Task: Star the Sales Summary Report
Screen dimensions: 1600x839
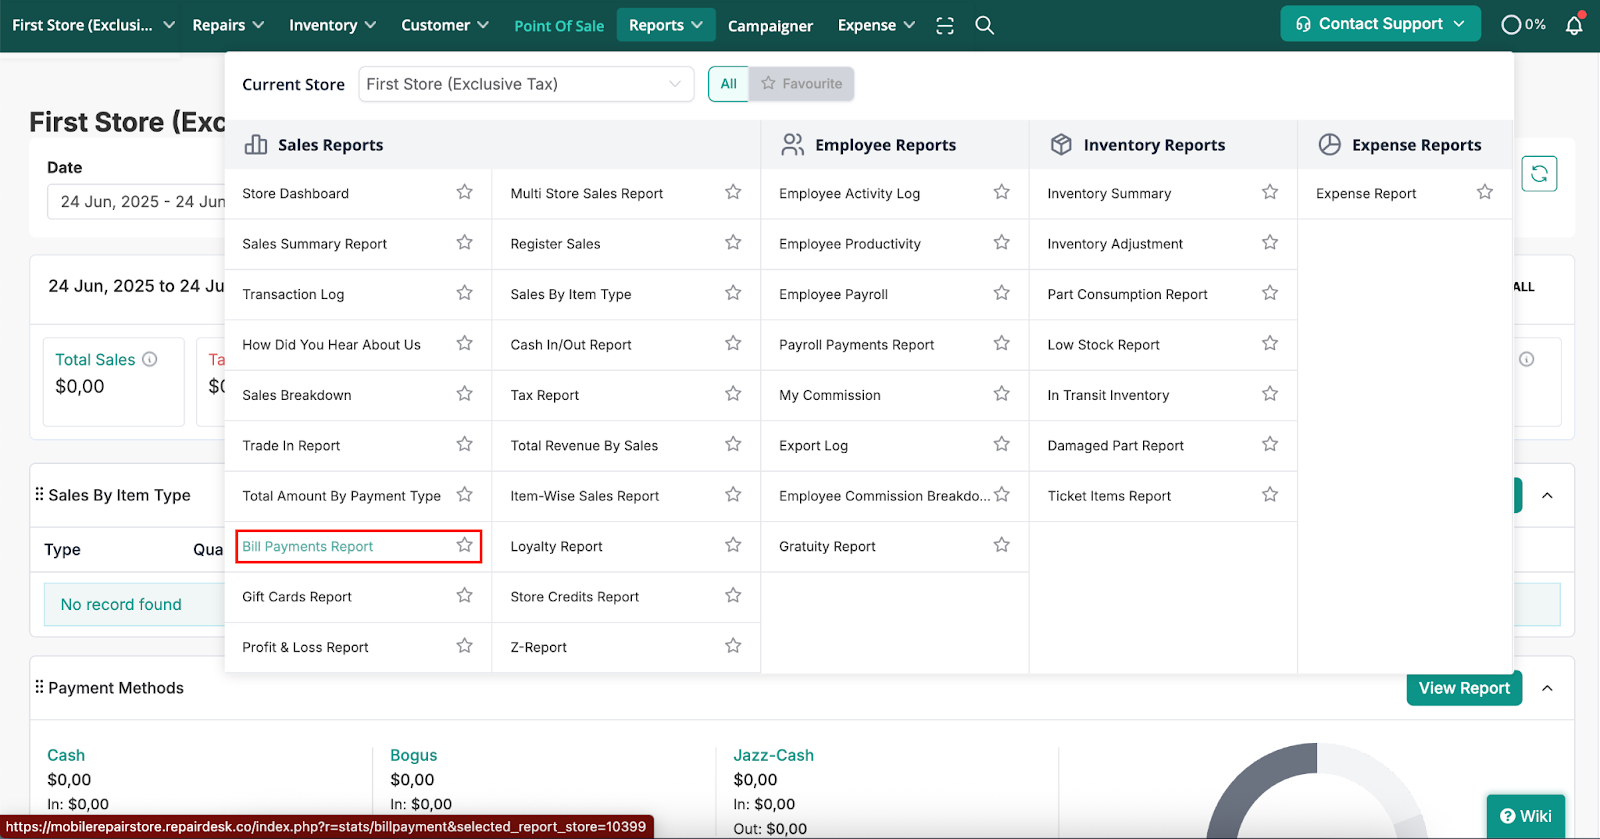Action: [x=465, y=242]
